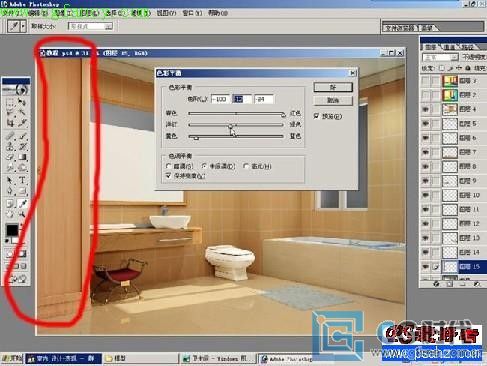Image resolution: width=487 pixels, height=366 pixels.
Task: Select the Clone Stamp tool
Action: [x=10, y=146]
